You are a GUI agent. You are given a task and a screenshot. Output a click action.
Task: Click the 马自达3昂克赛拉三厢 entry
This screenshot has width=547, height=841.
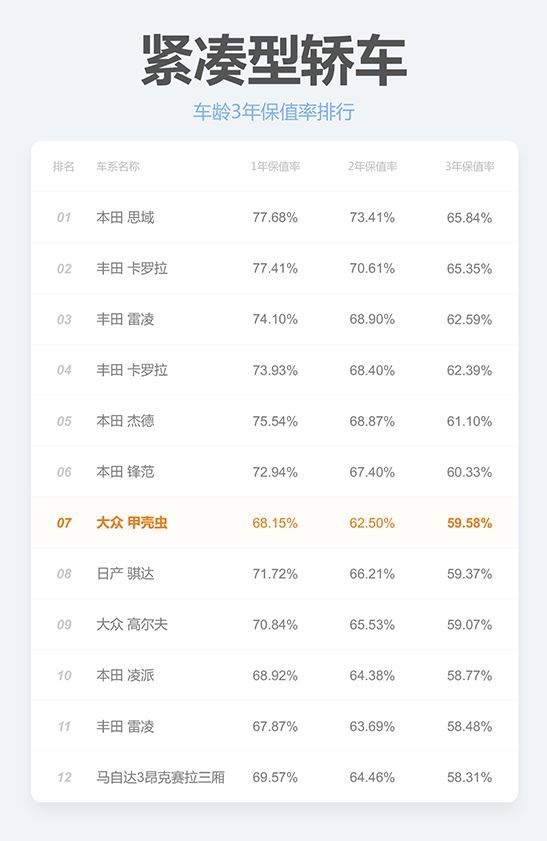[x=160, y=777]
